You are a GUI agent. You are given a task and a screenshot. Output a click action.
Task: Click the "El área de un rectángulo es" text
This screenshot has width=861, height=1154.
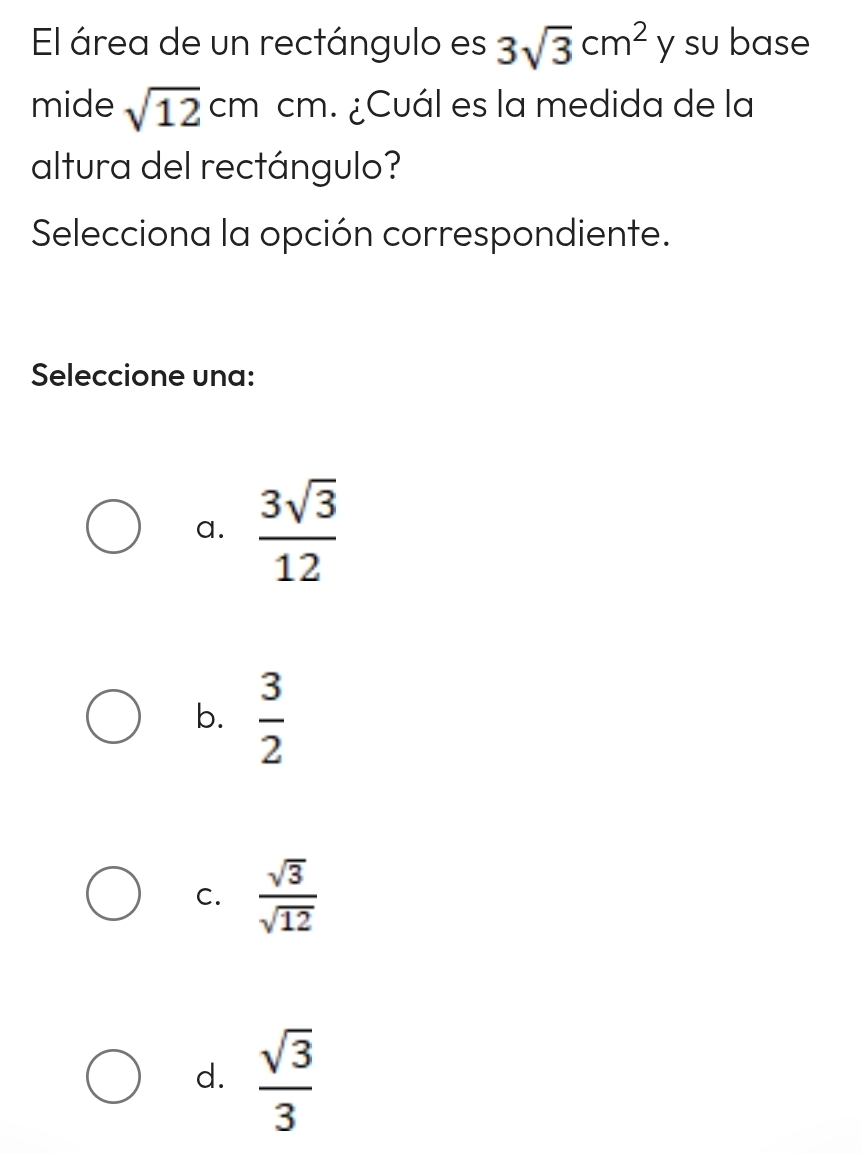257,46
